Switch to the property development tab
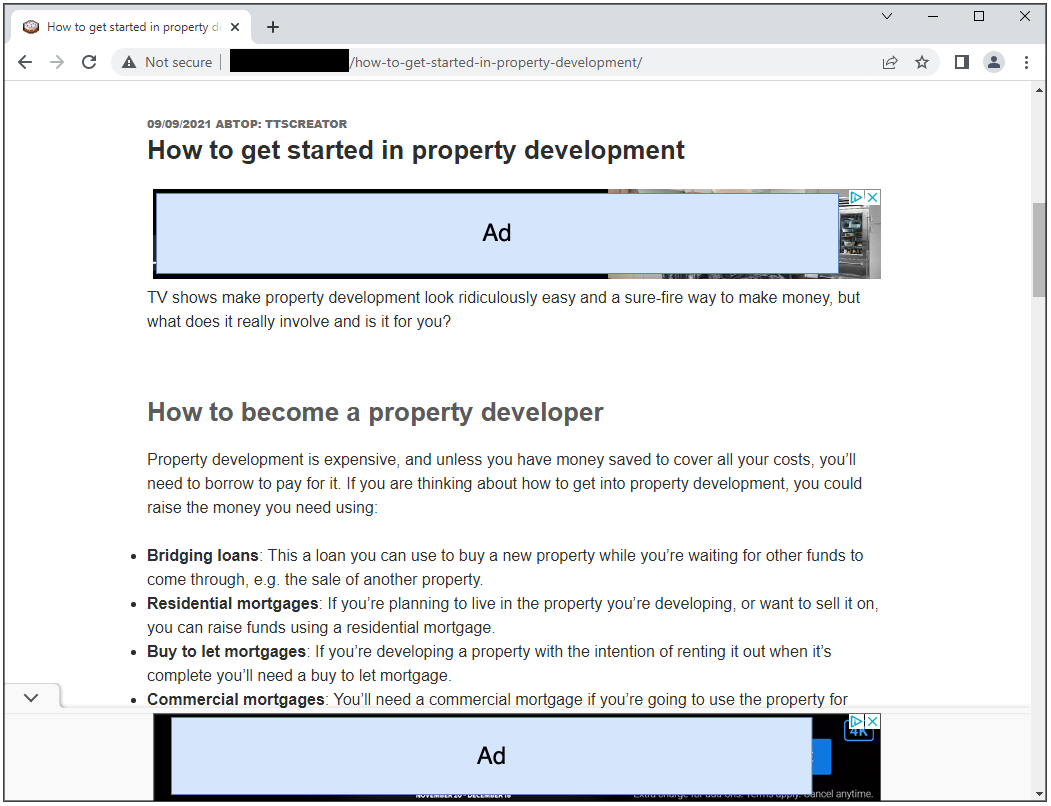The width and height of the screenshot is (1051, 806). (x=130, y=26)
